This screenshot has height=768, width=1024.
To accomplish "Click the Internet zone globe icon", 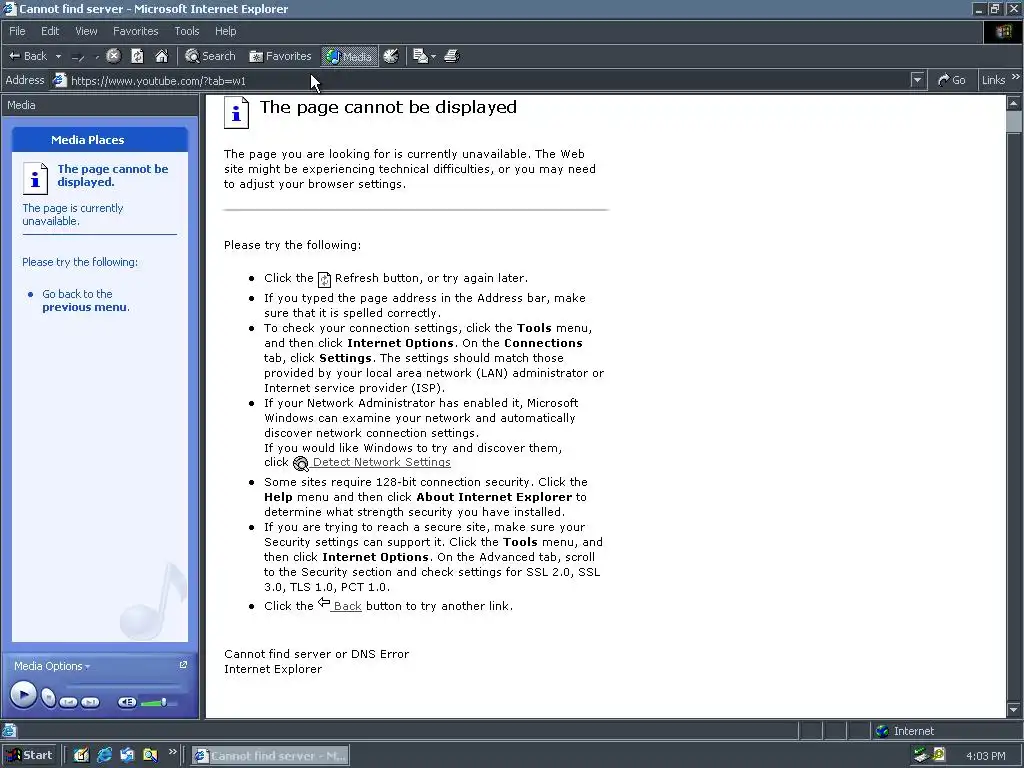I will point(882,731).
